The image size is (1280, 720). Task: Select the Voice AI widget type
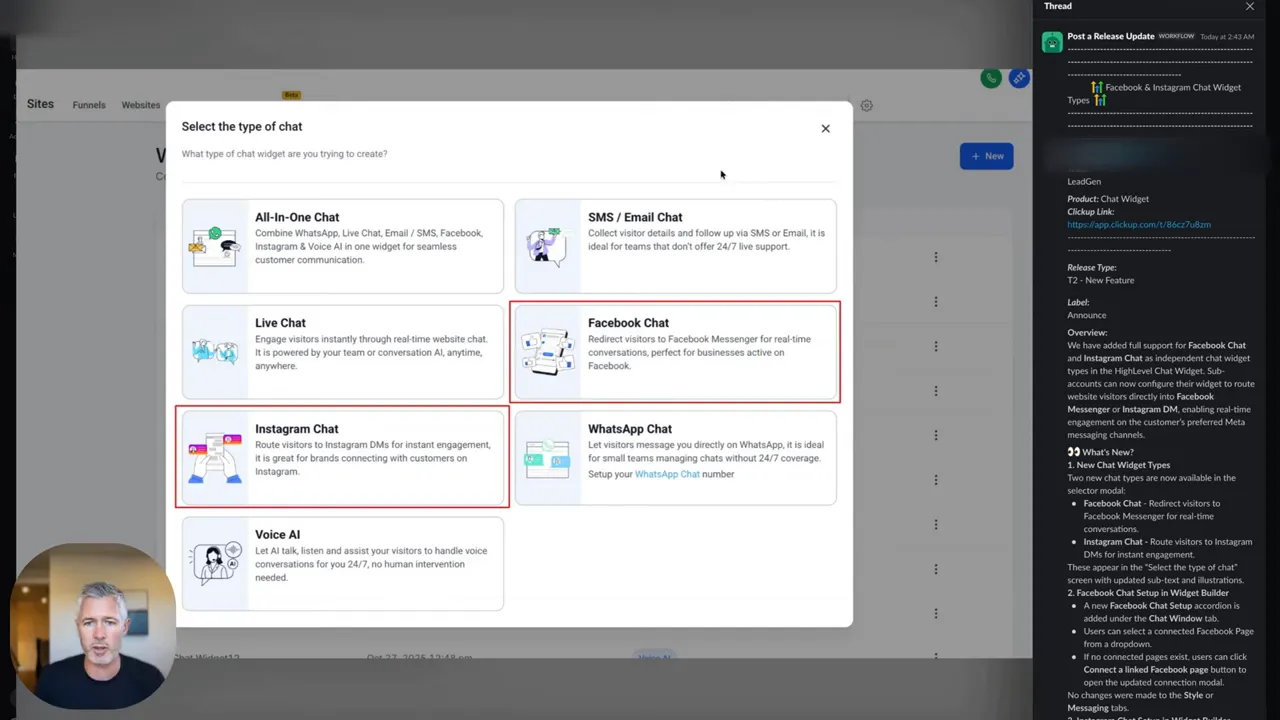click(343, 564)
